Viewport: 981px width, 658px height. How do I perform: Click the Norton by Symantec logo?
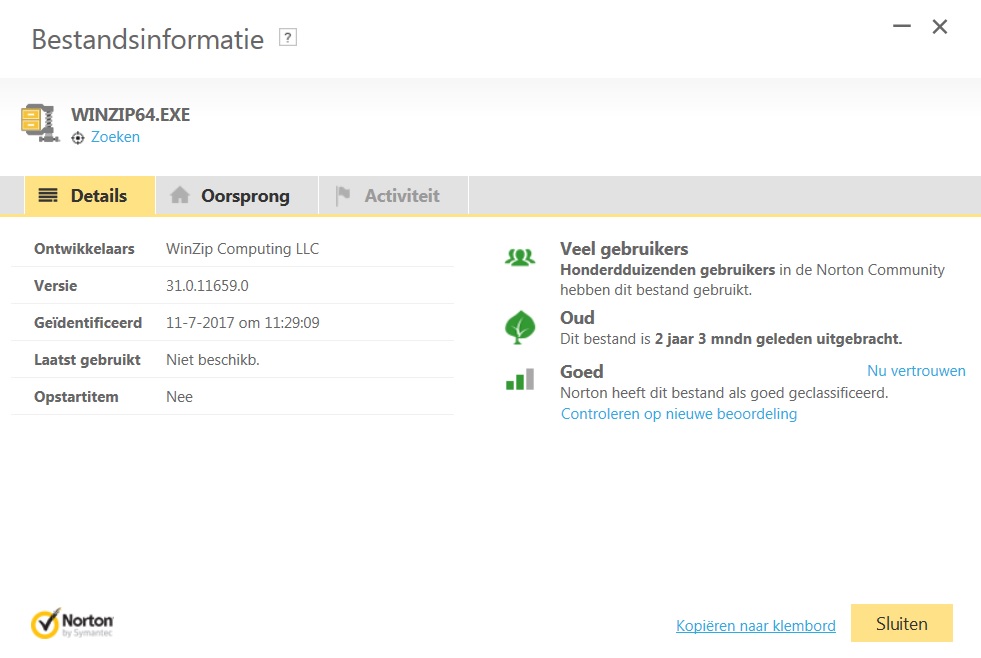72,622
